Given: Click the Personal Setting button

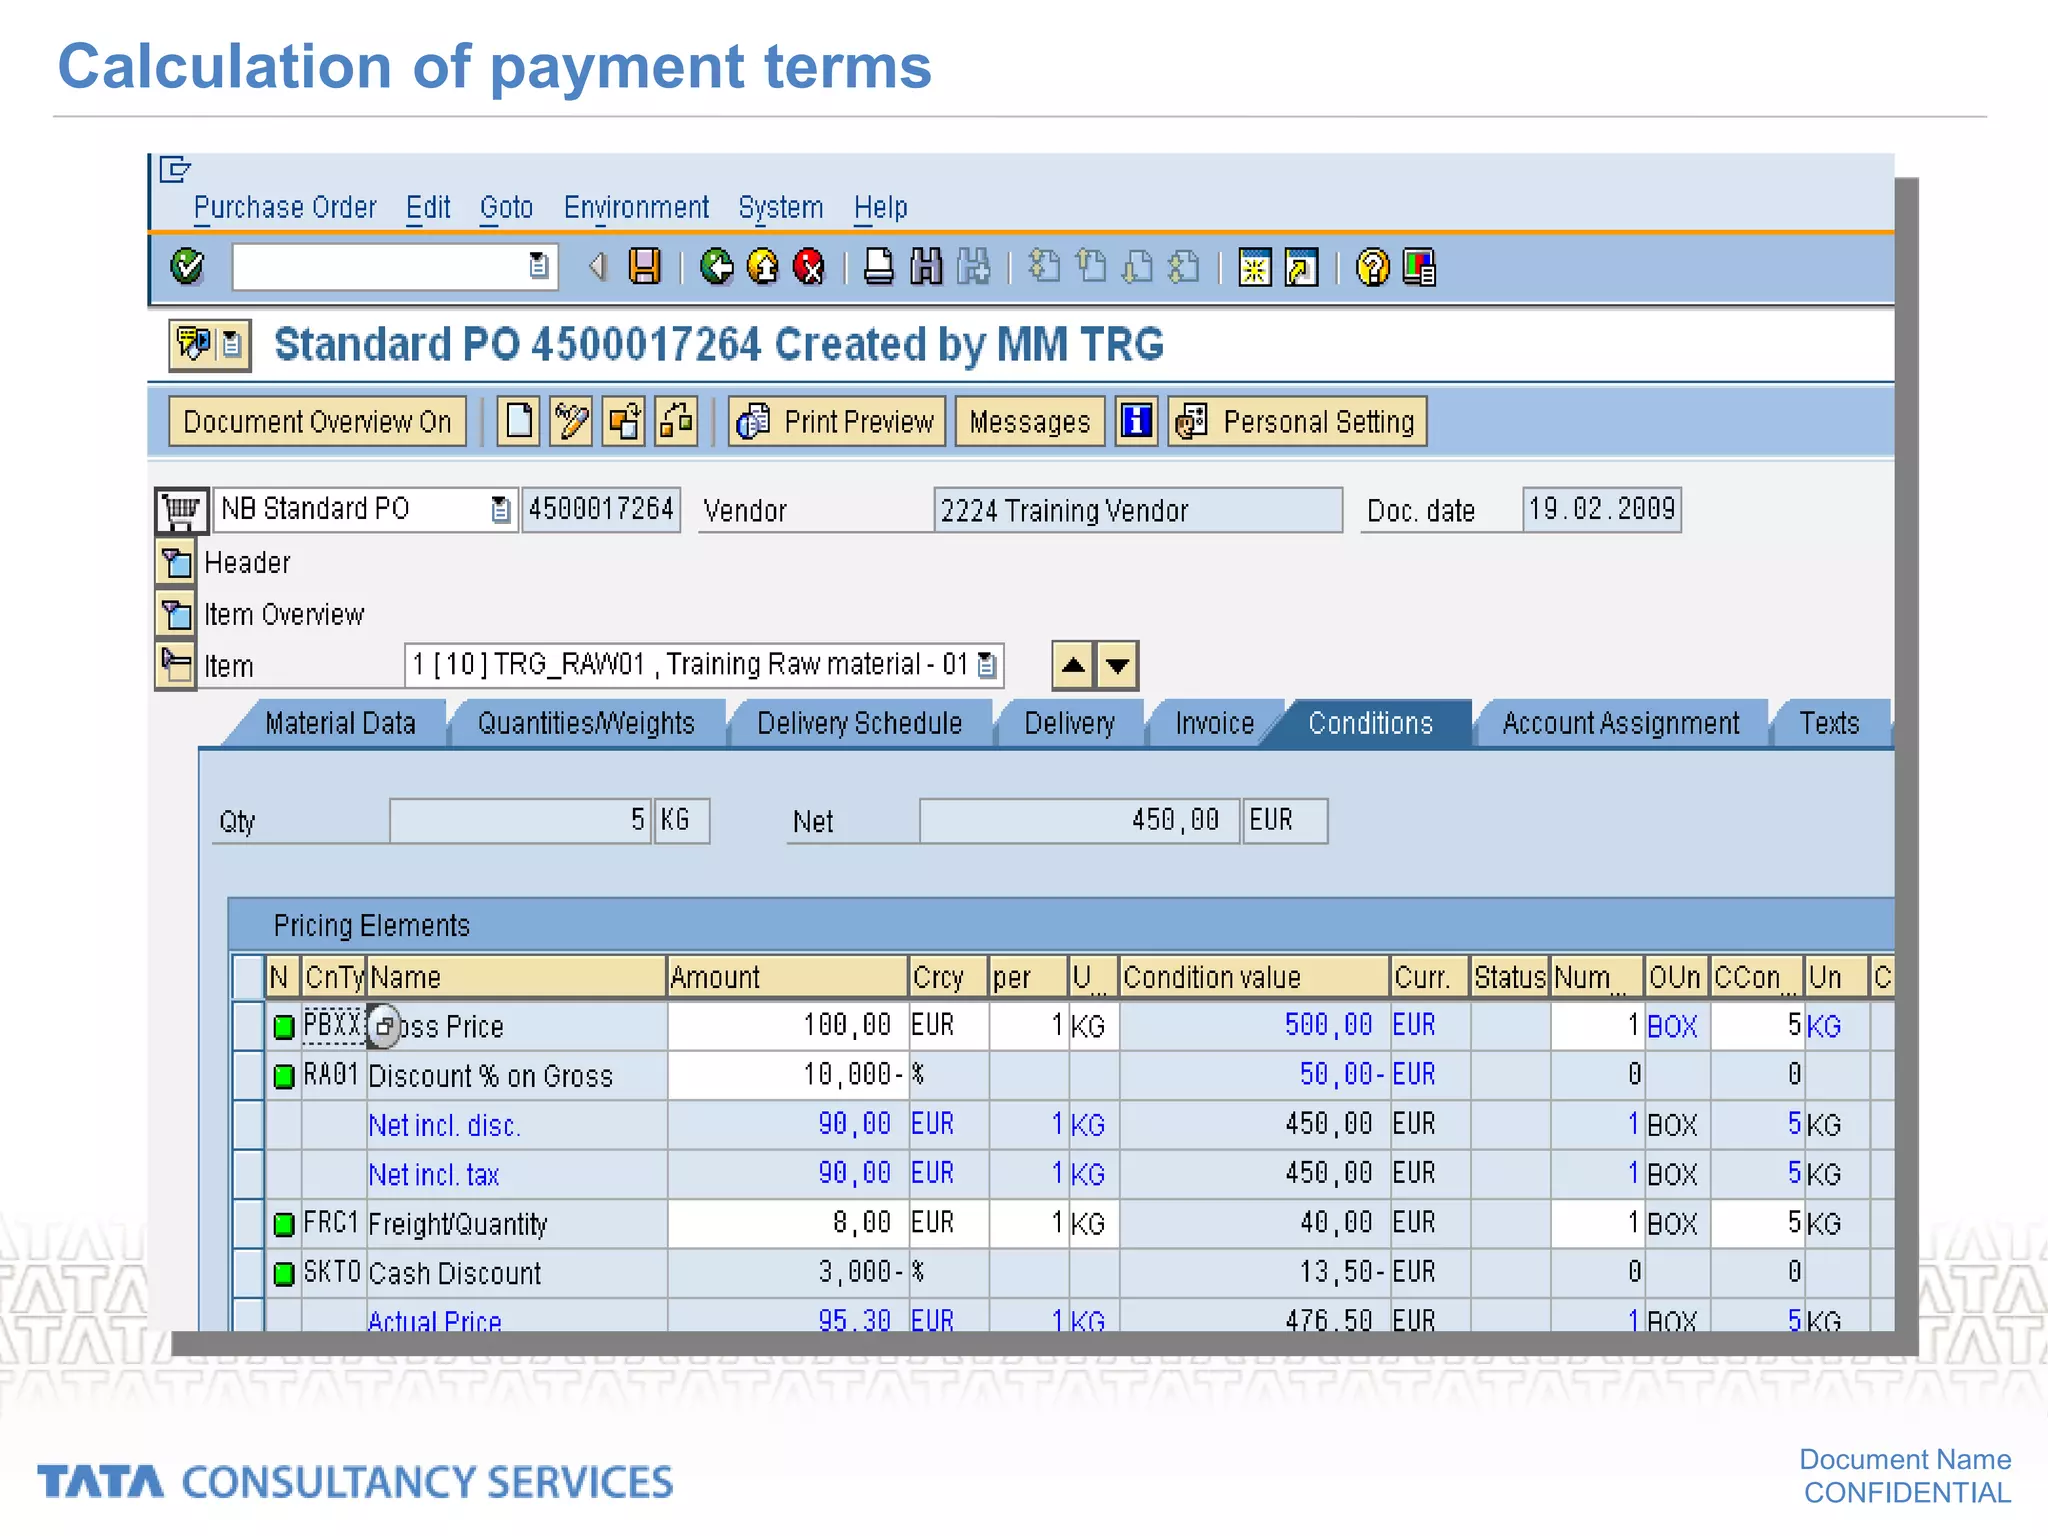Looking at the screenshot, I should (x=1297, y=421).
